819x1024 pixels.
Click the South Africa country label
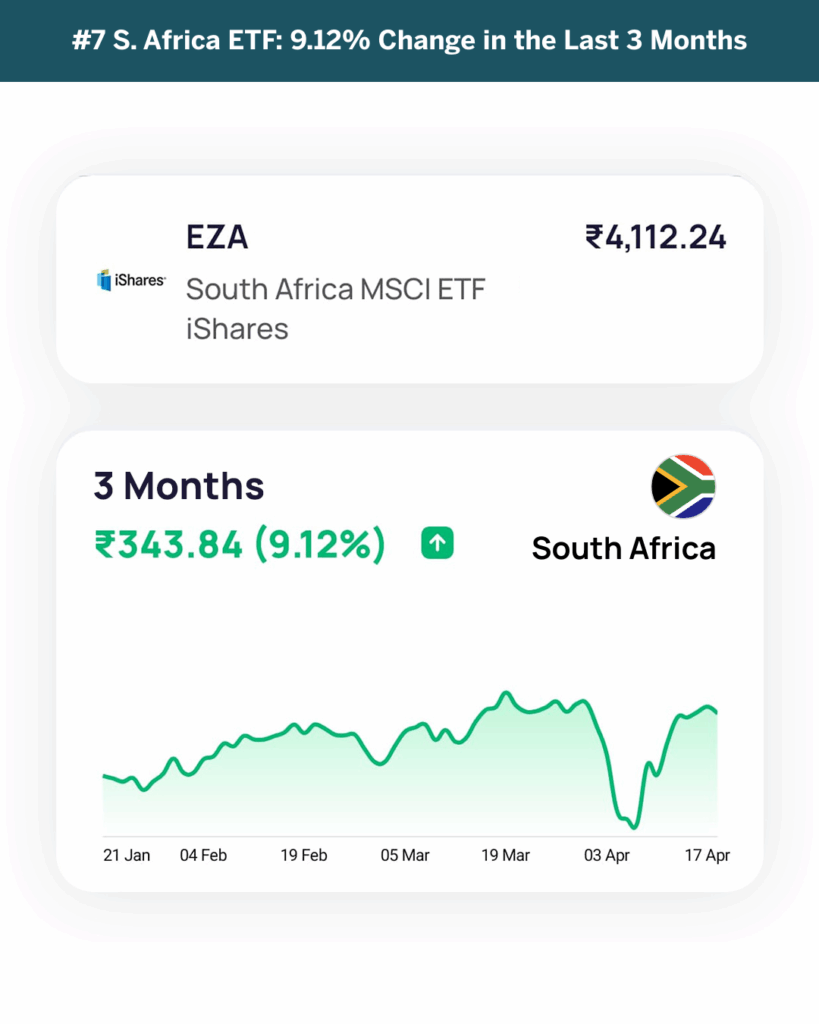click(x=624, y=548)
